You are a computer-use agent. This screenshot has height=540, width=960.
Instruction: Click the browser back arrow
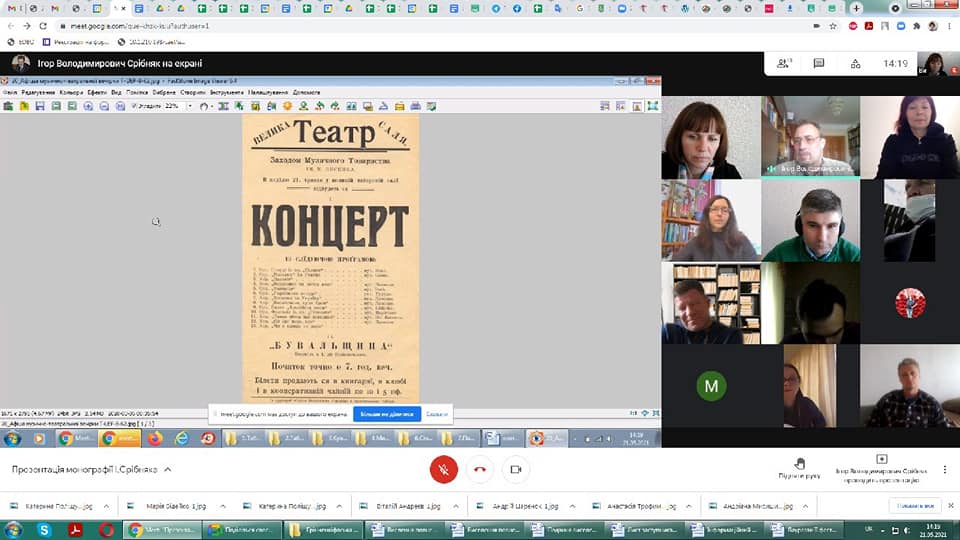(x=10, y=25)
